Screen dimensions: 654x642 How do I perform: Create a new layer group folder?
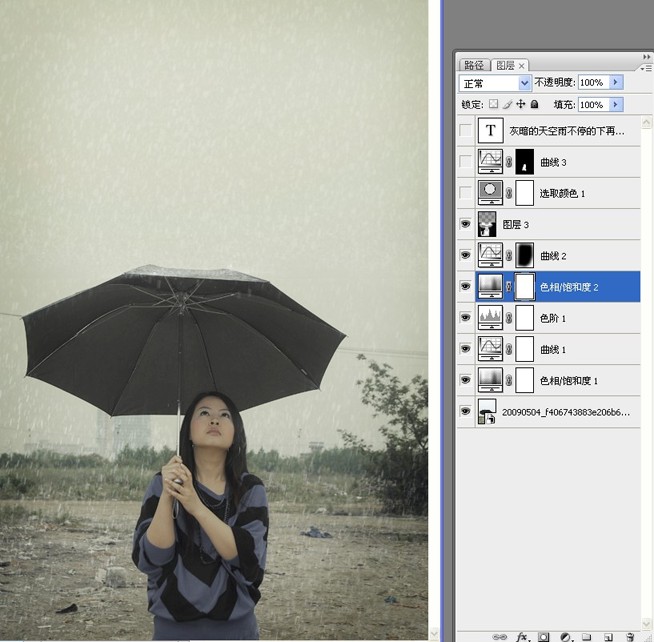(587, 637)
